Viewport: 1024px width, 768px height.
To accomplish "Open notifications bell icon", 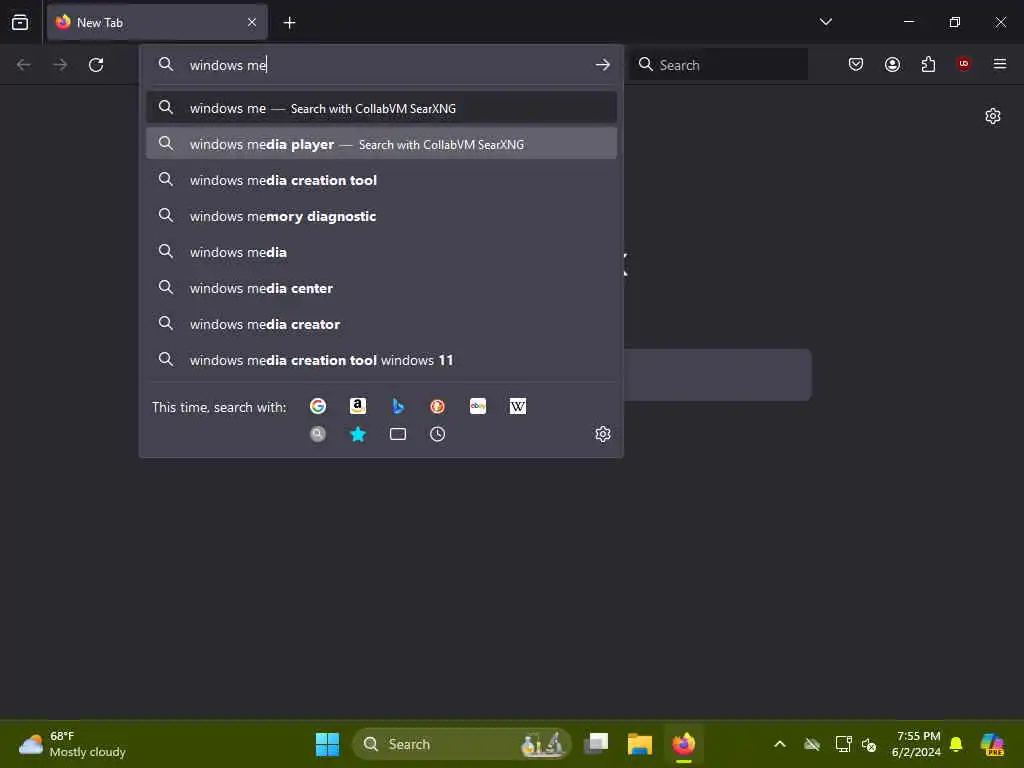I will click(955, 744).
